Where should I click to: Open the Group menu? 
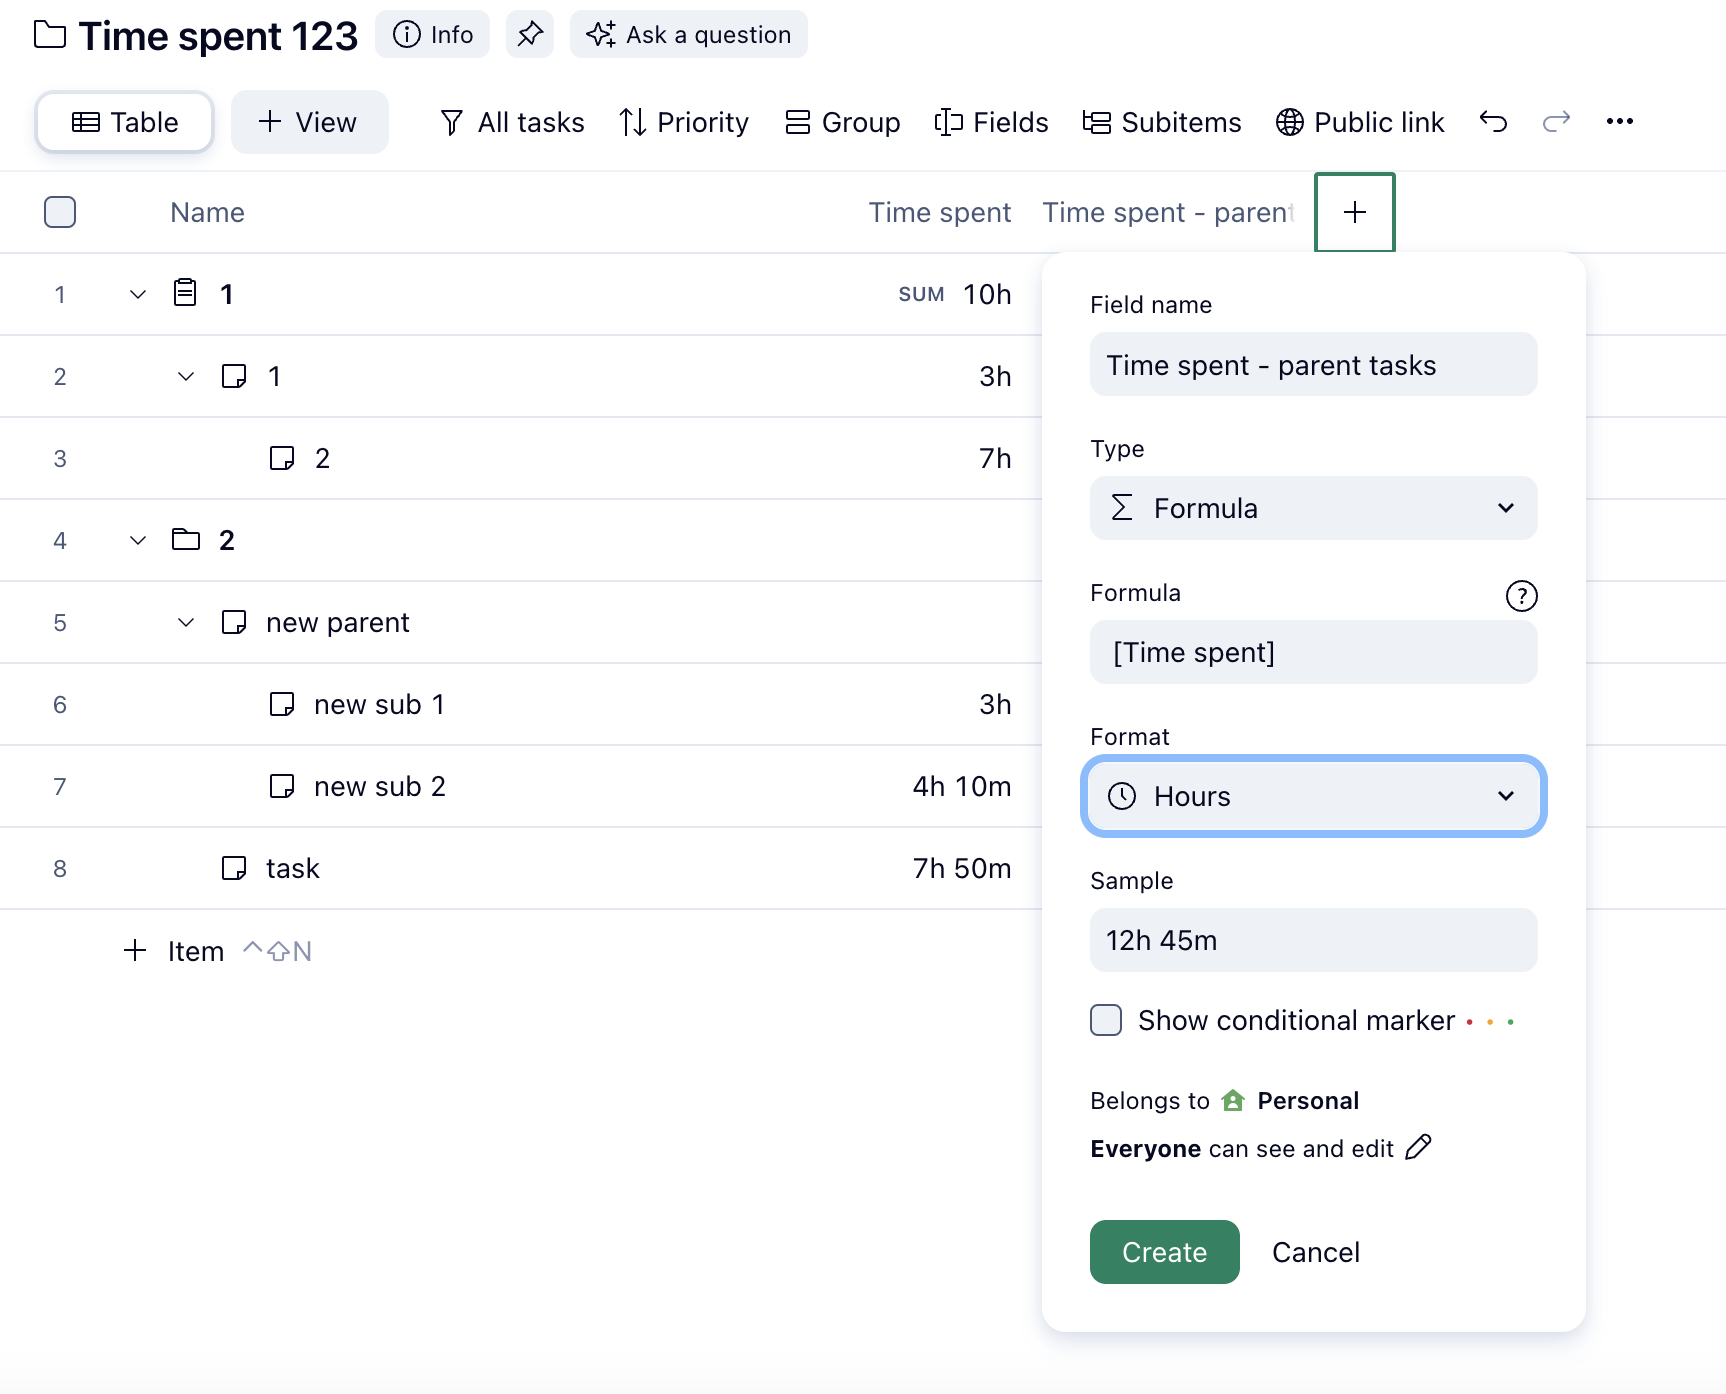(843, 122)
